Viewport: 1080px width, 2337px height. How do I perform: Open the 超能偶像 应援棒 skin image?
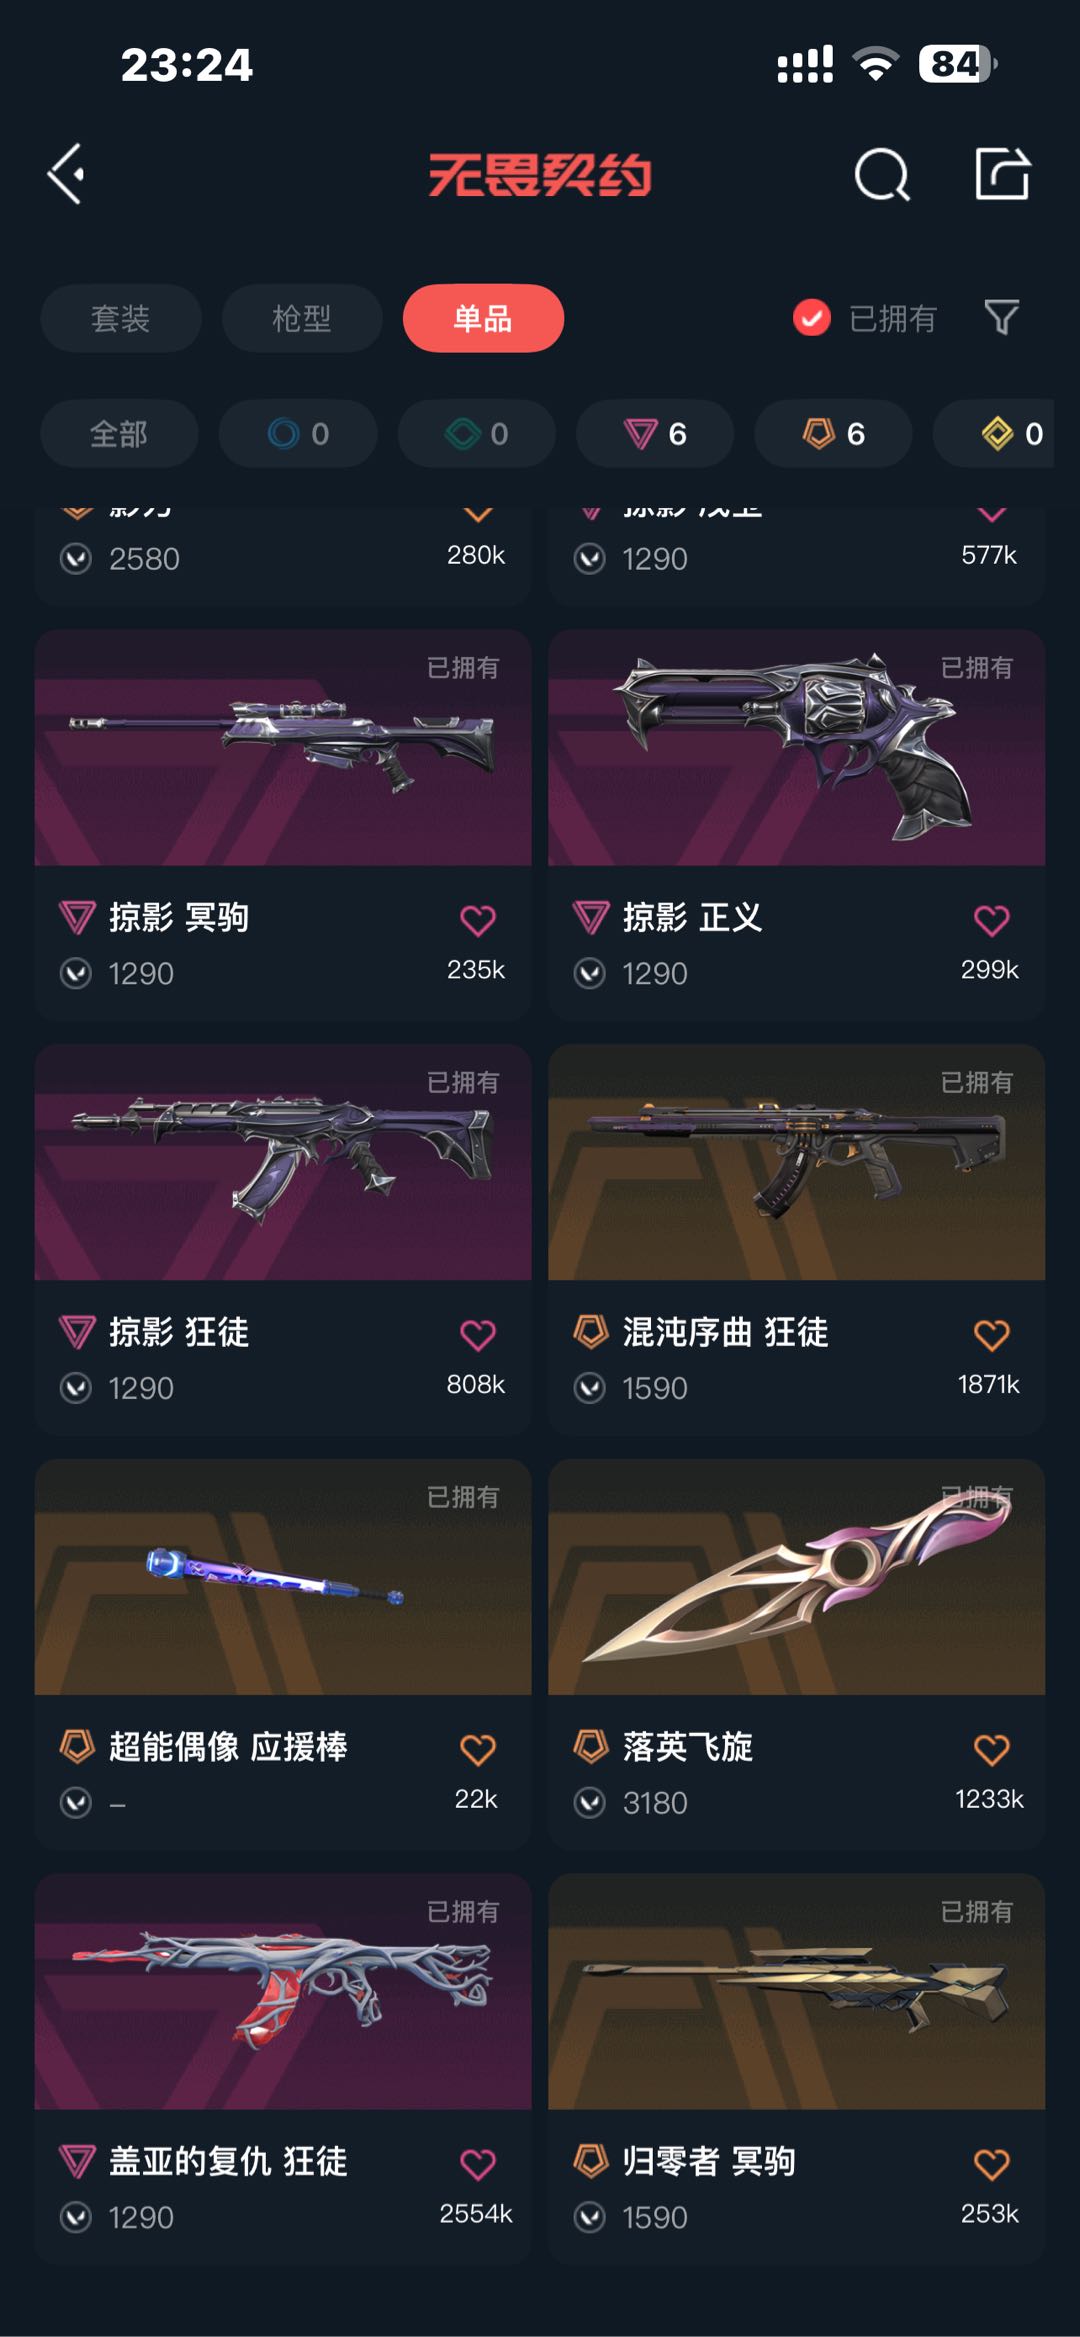pos(283,1577)
